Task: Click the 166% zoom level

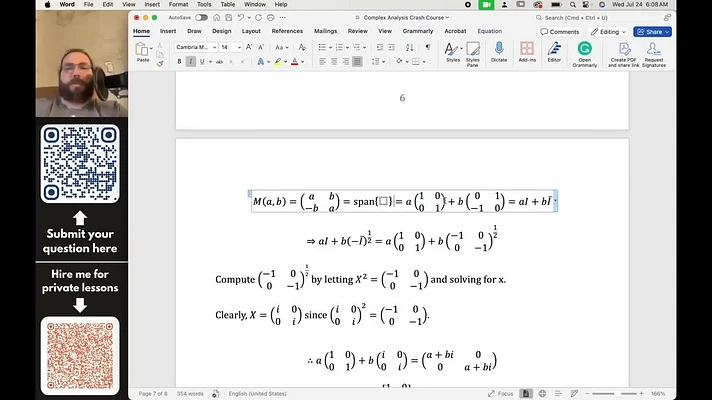Action: 658,394
